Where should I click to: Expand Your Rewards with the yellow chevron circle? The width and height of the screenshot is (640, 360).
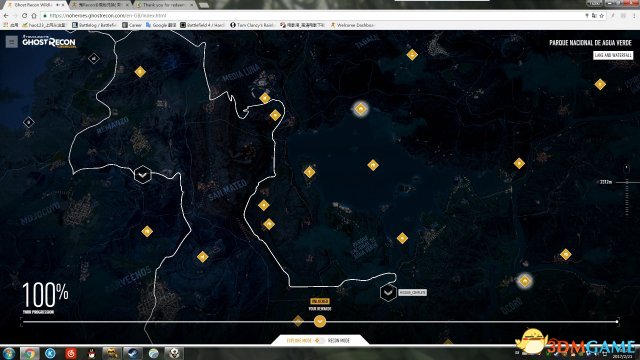click(x=320, y=322)
